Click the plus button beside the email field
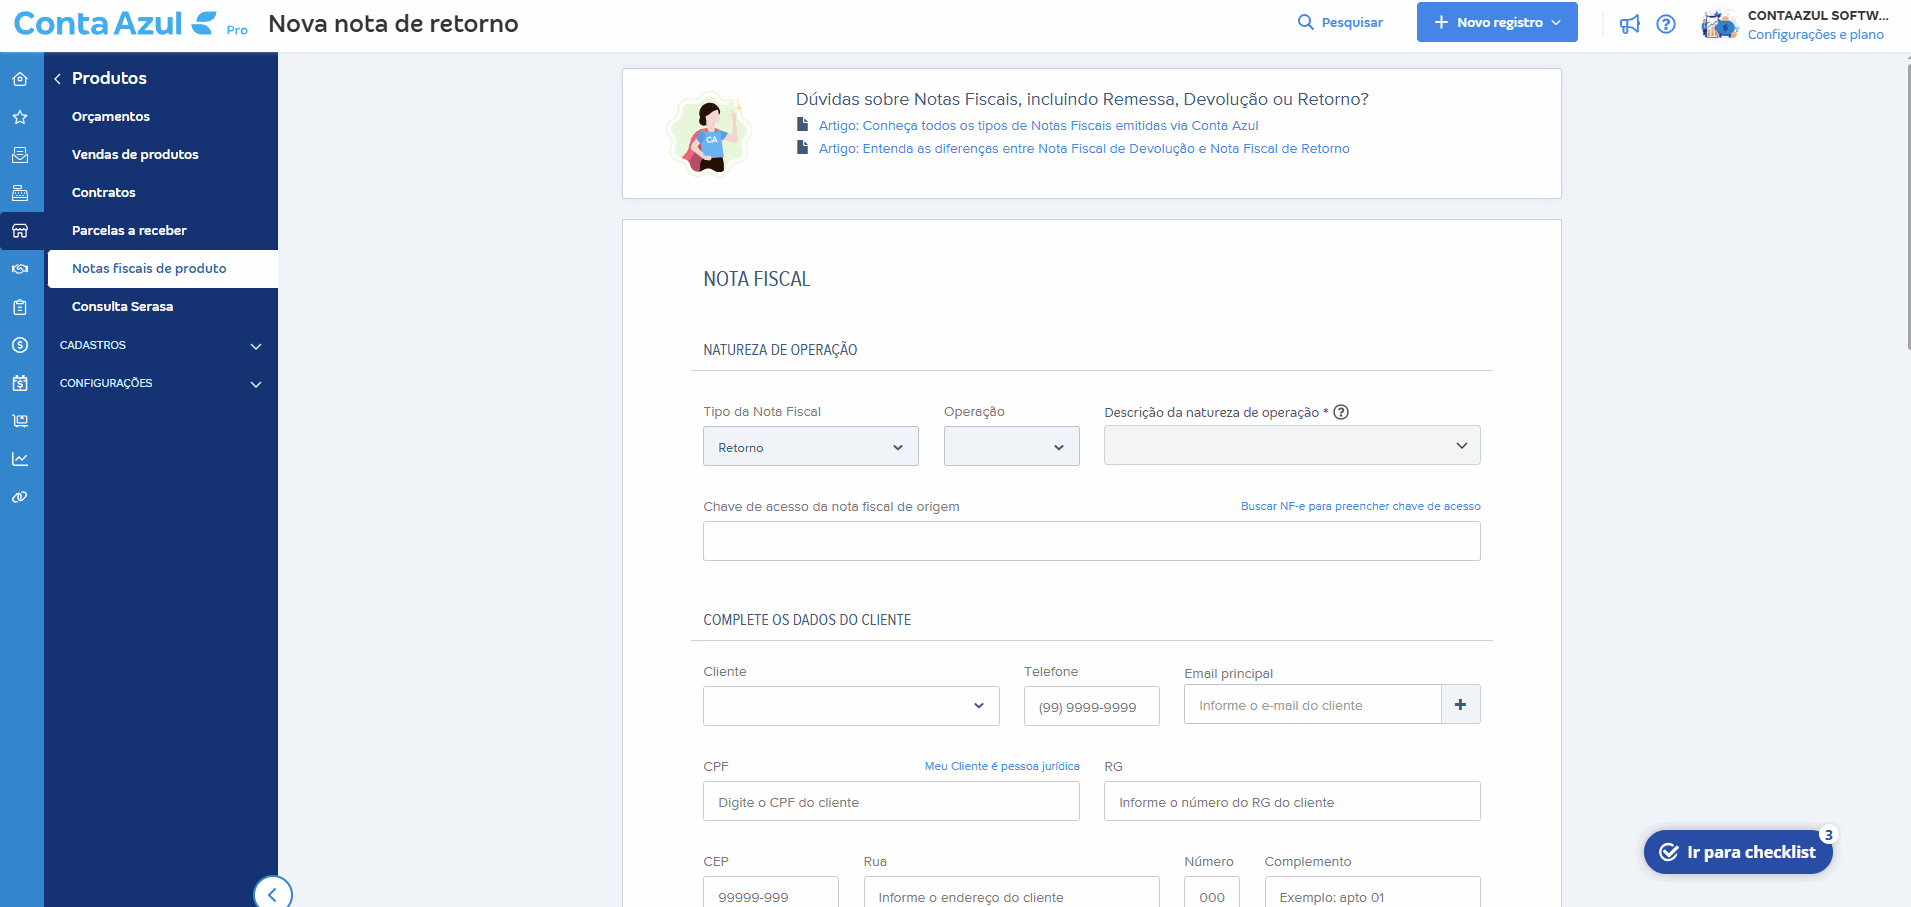 coord(1460,705)
